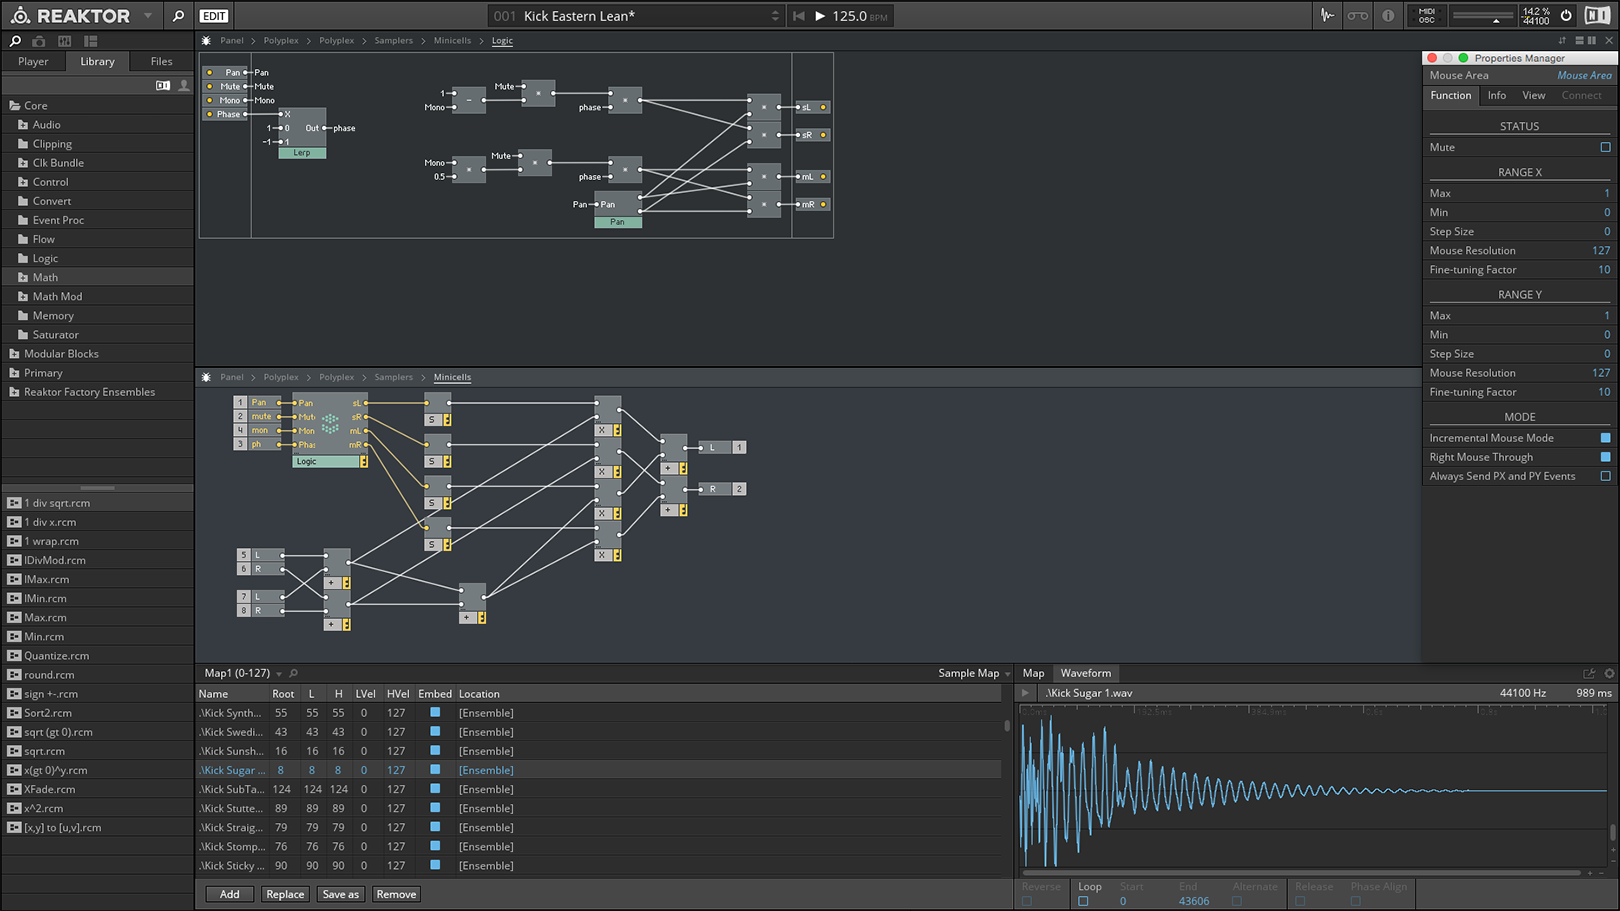Viewport: 1620px width, 911px height.
Task: Select the Kick Sugar sample in the map list
Action: coord(232,770)
